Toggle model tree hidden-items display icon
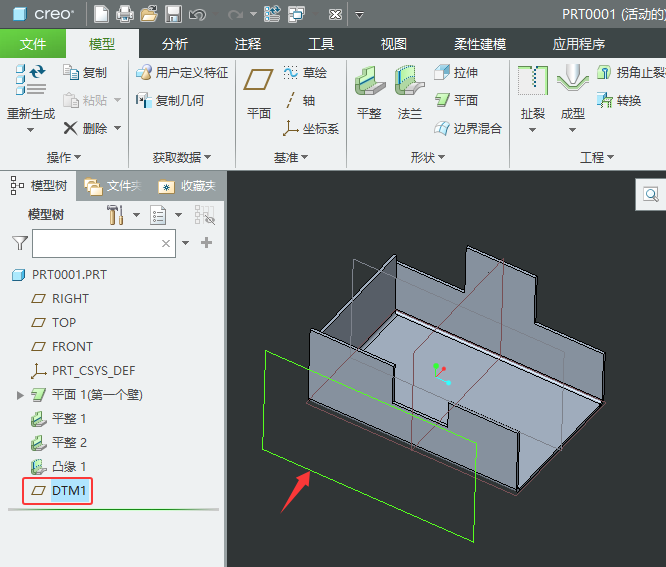Viewport: 666px width, 567px height. tap(205, 215)
